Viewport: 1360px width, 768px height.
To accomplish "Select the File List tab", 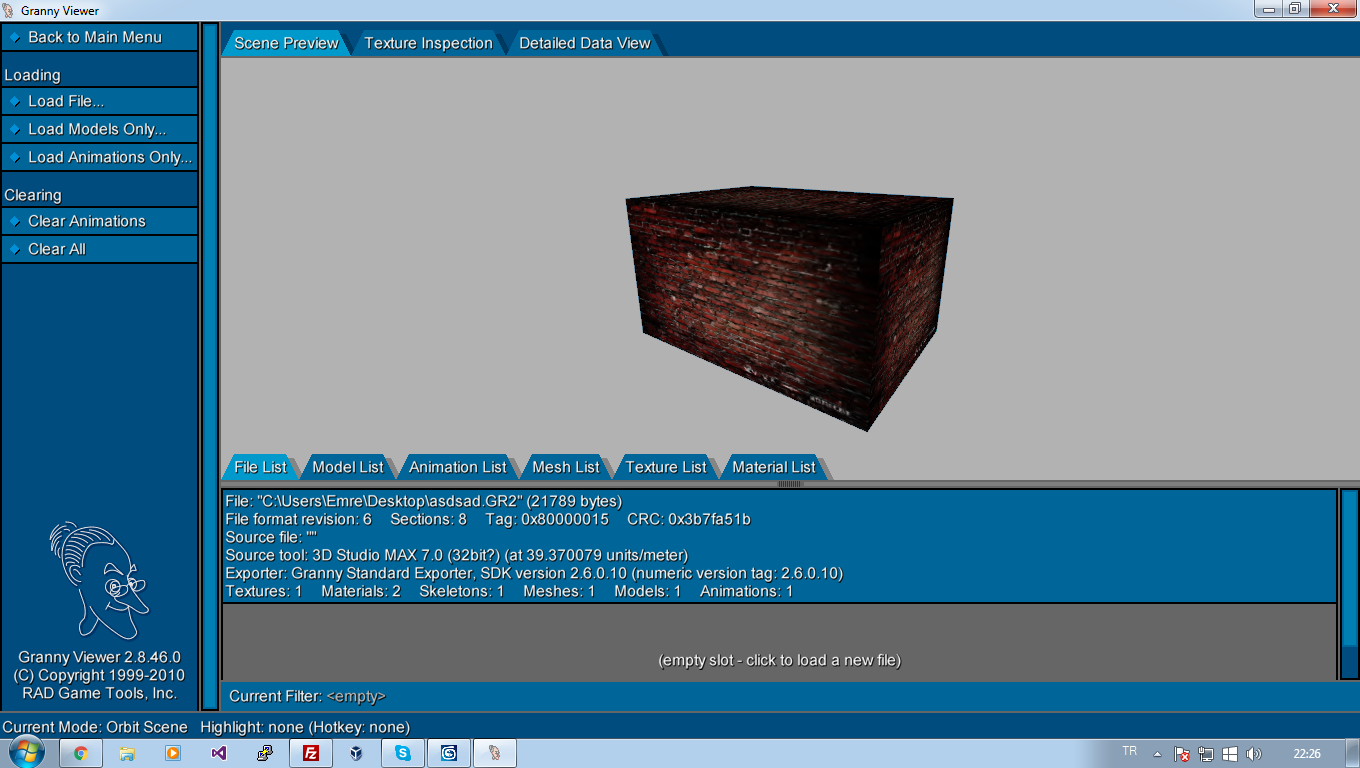I will coord(260,467).
